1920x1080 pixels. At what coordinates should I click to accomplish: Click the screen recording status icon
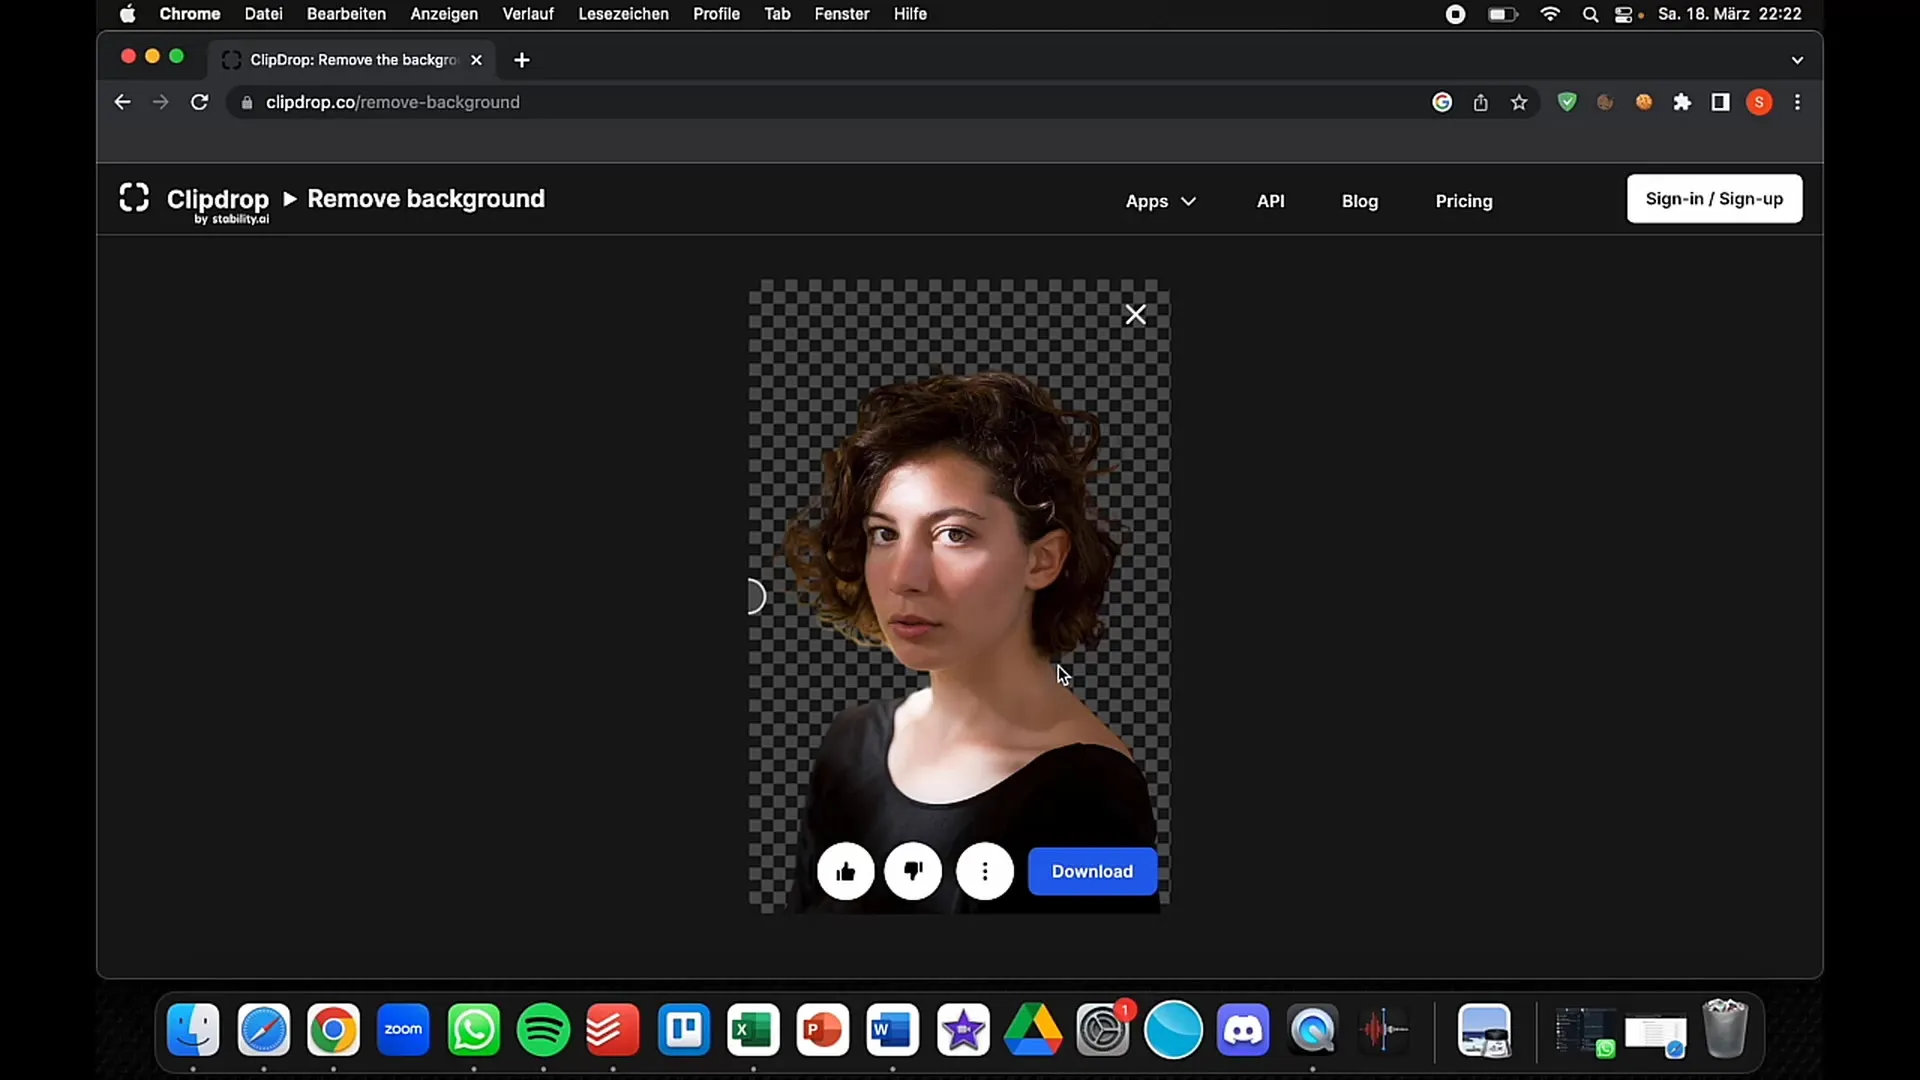tap(1456, 14)
